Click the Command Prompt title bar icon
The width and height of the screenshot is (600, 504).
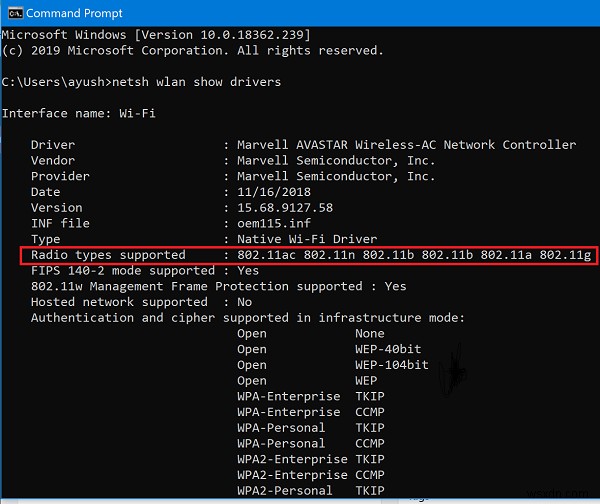tap(15, 13)
